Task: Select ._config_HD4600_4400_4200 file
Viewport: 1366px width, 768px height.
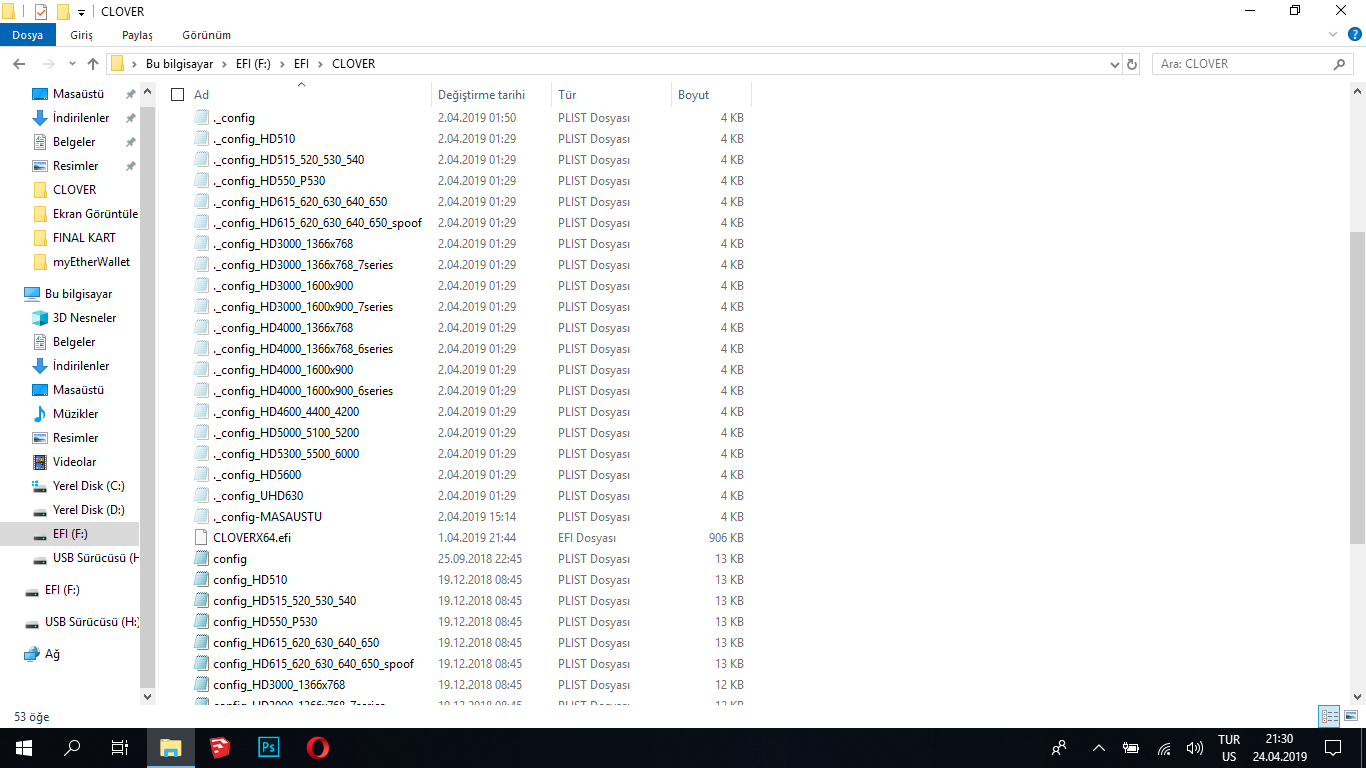Action: point(286,412)
